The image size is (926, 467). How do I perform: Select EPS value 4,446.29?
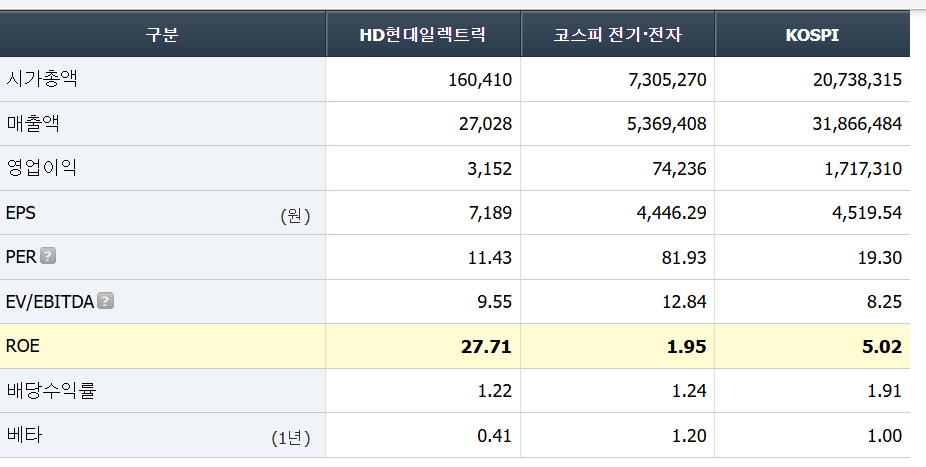click(x=671, y=213)
